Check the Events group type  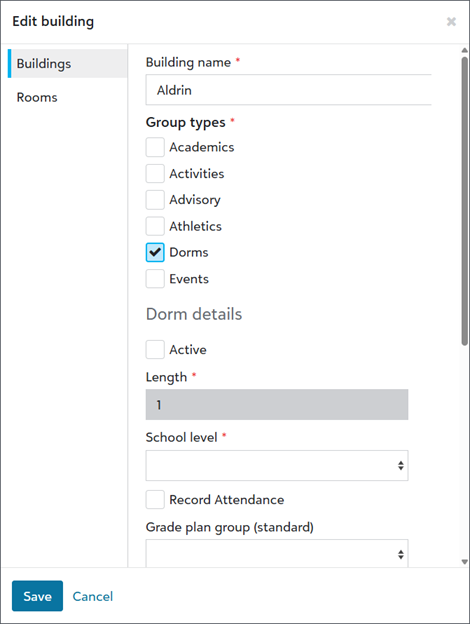pyautogui.click(x=155, y=279)
